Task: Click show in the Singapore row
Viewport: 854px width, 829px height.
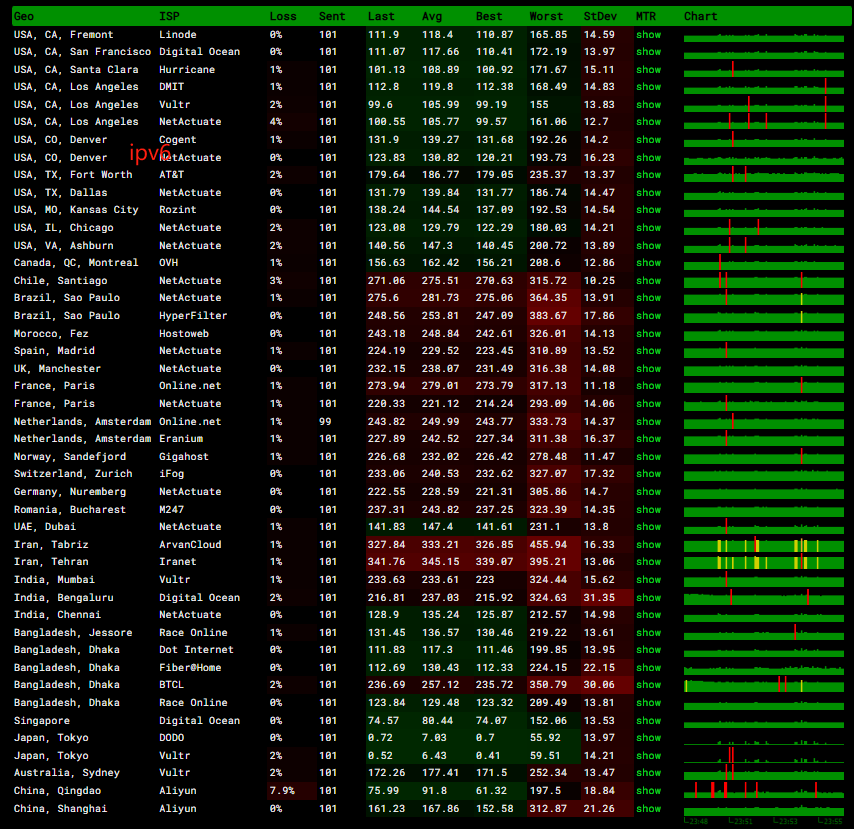Action: click(649, 721)
